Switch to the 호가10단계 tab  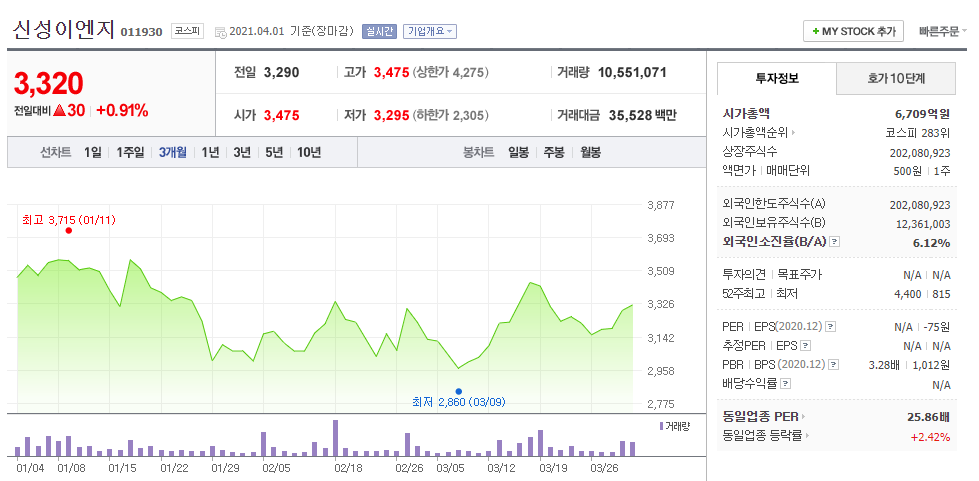[896, 79]
